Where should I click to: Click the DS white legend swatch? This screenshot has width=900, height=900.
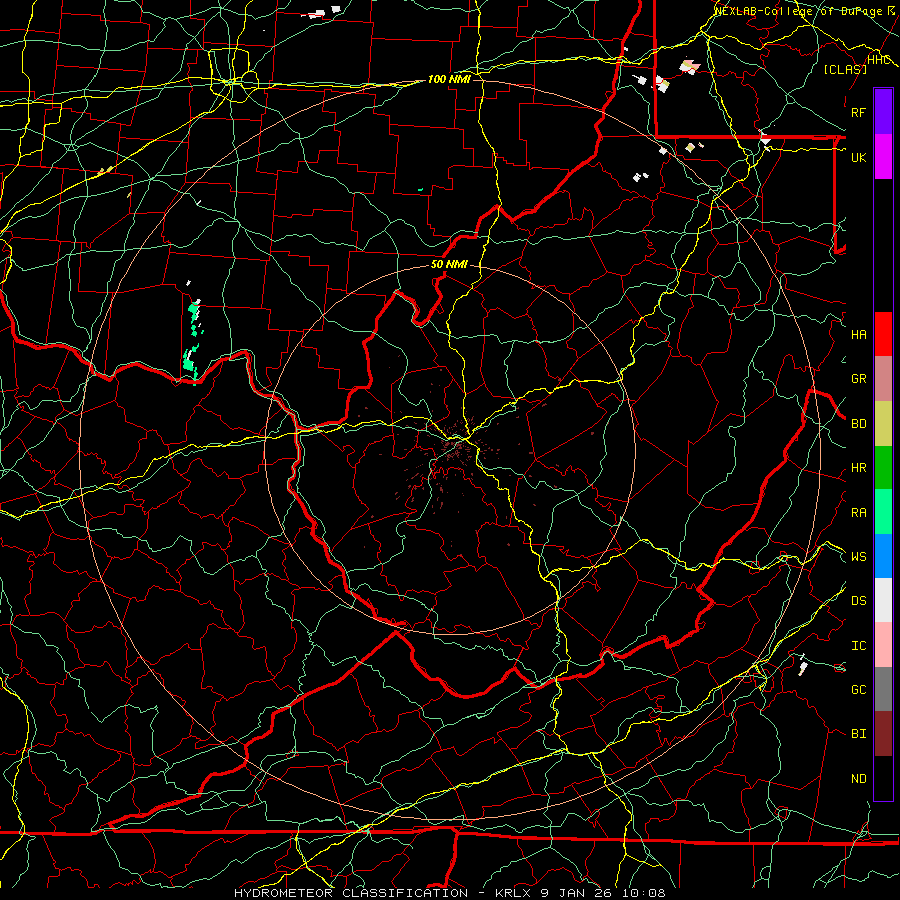[883, 600]
